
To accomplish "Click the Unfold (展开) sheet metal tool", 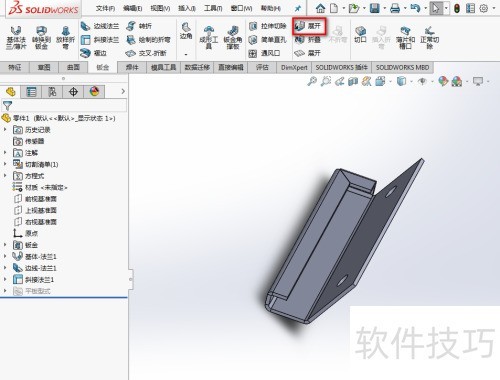I will pyautogui.click(x=309, y=26).
